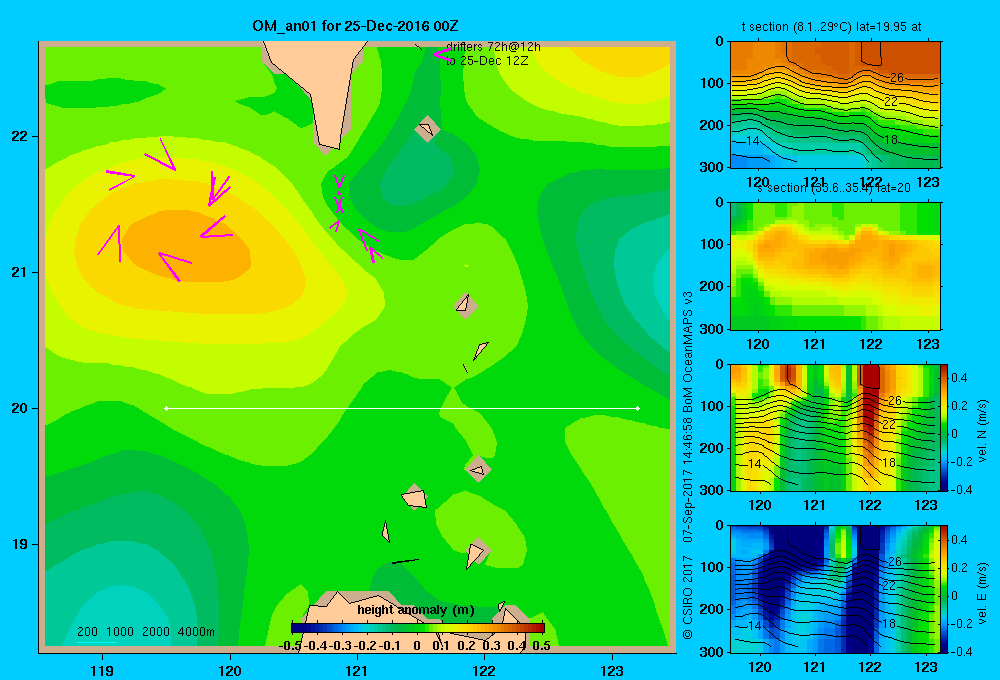Click the 'vel. E (m/s)' axis label
This screenshot has height=680, width=1000.
pyautogui.click(x=982, y=593)
